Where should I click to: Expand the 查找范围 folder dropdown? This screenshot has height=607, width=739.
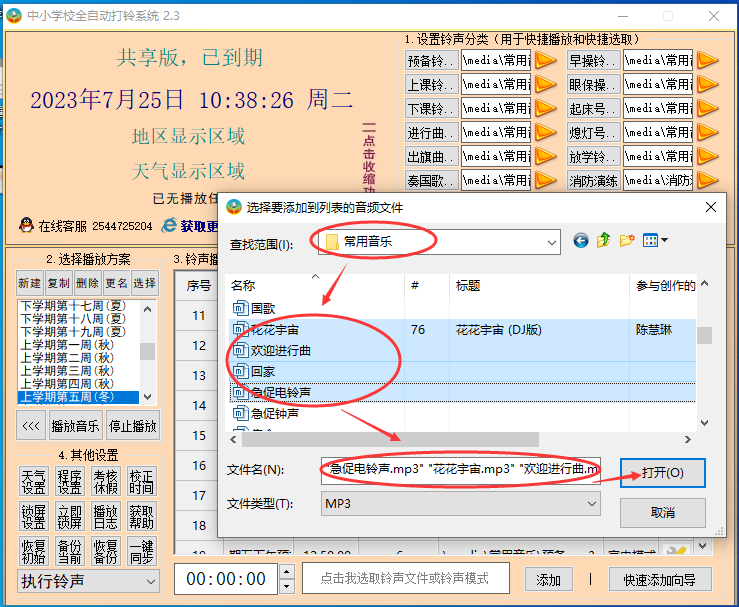[x=550, y=242]
